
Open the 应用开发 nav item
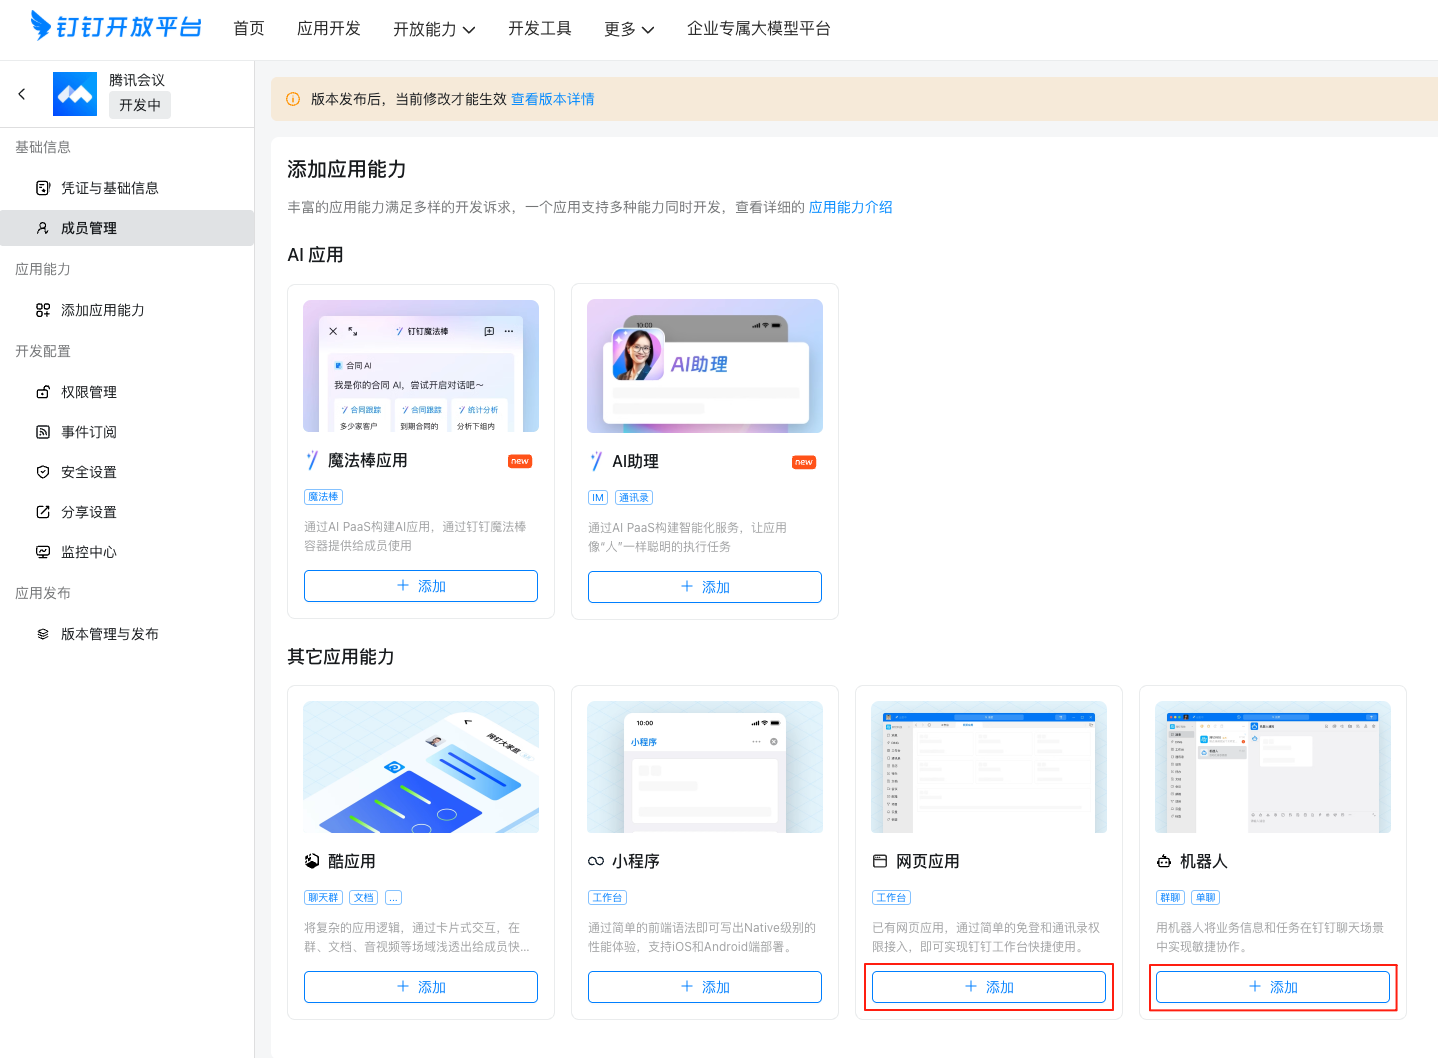[x=329, y=28]
